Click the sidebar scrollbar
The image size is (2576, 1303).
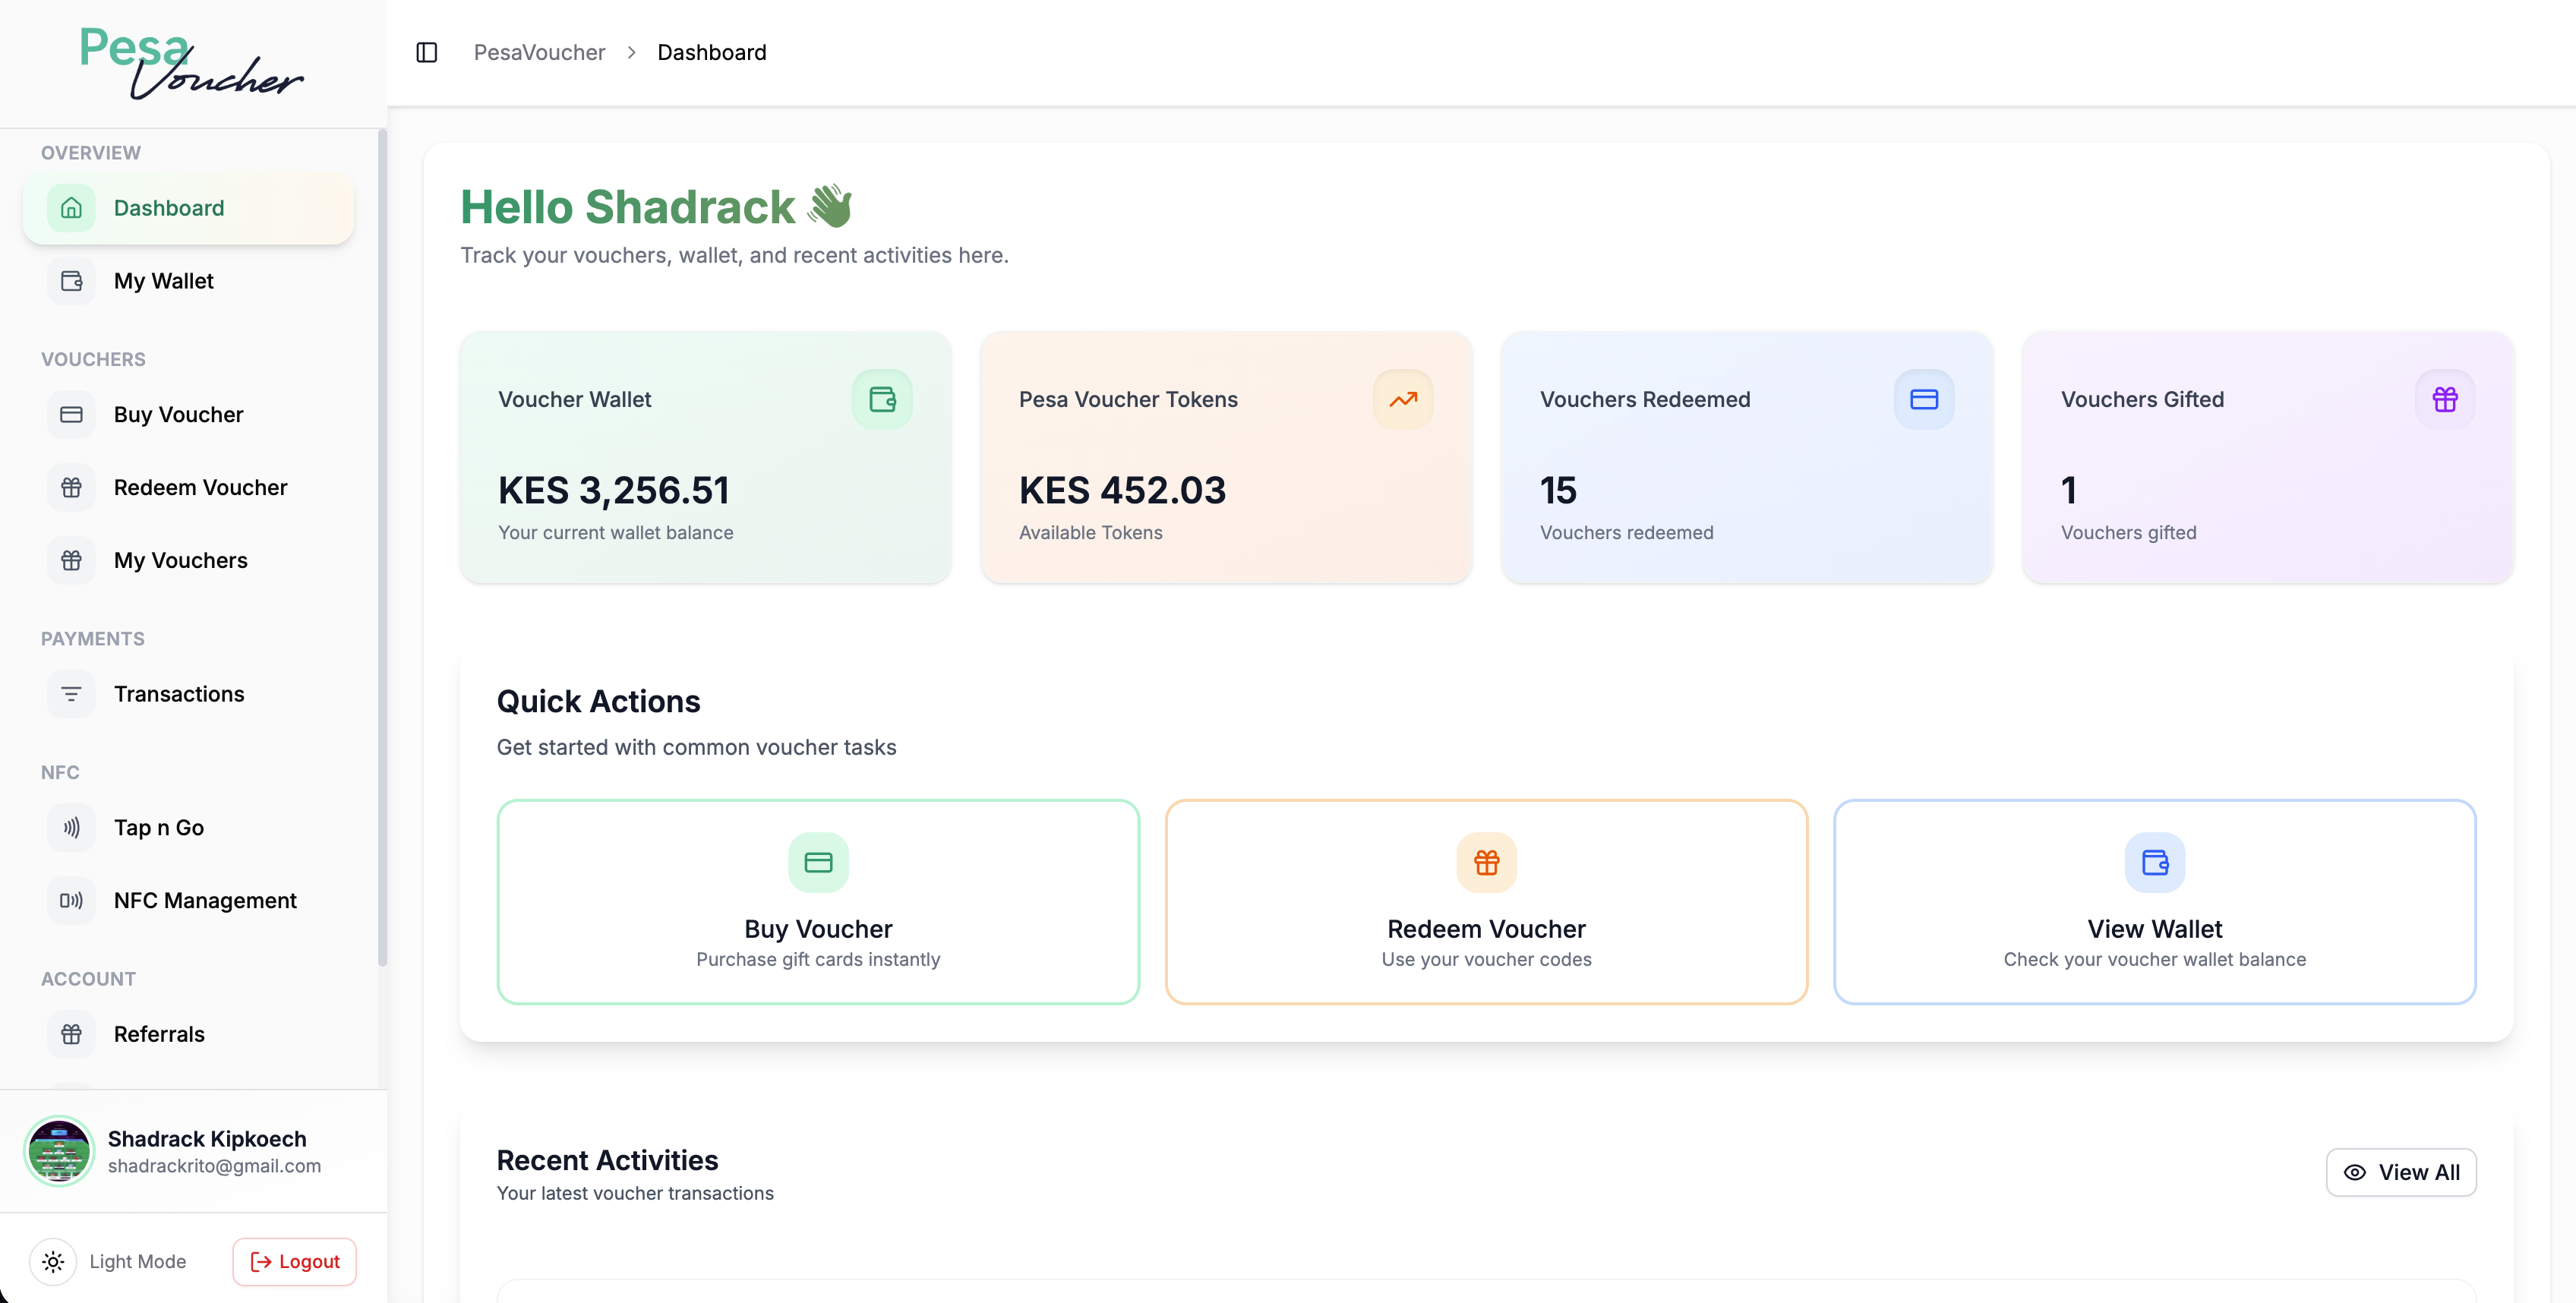click(382, 548)
